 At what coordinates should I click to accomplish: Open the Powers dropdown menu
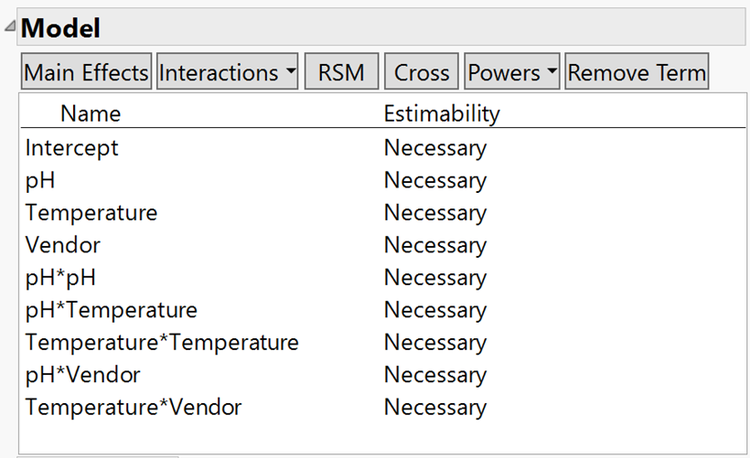tap(513, 73)
